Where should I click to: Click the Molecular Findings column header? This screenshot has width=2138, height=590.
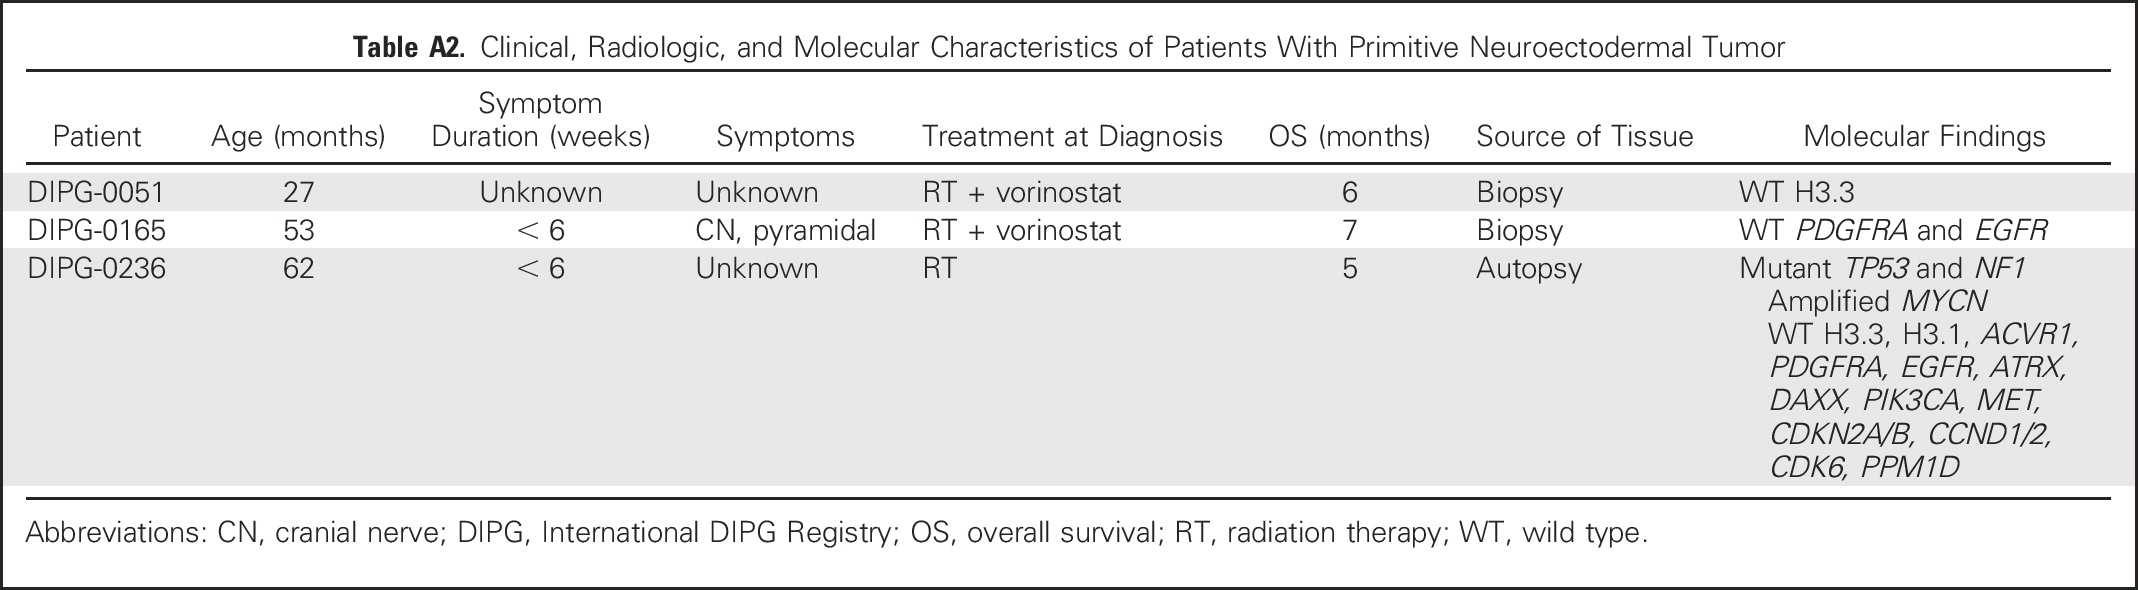[x=1925, y=137]
